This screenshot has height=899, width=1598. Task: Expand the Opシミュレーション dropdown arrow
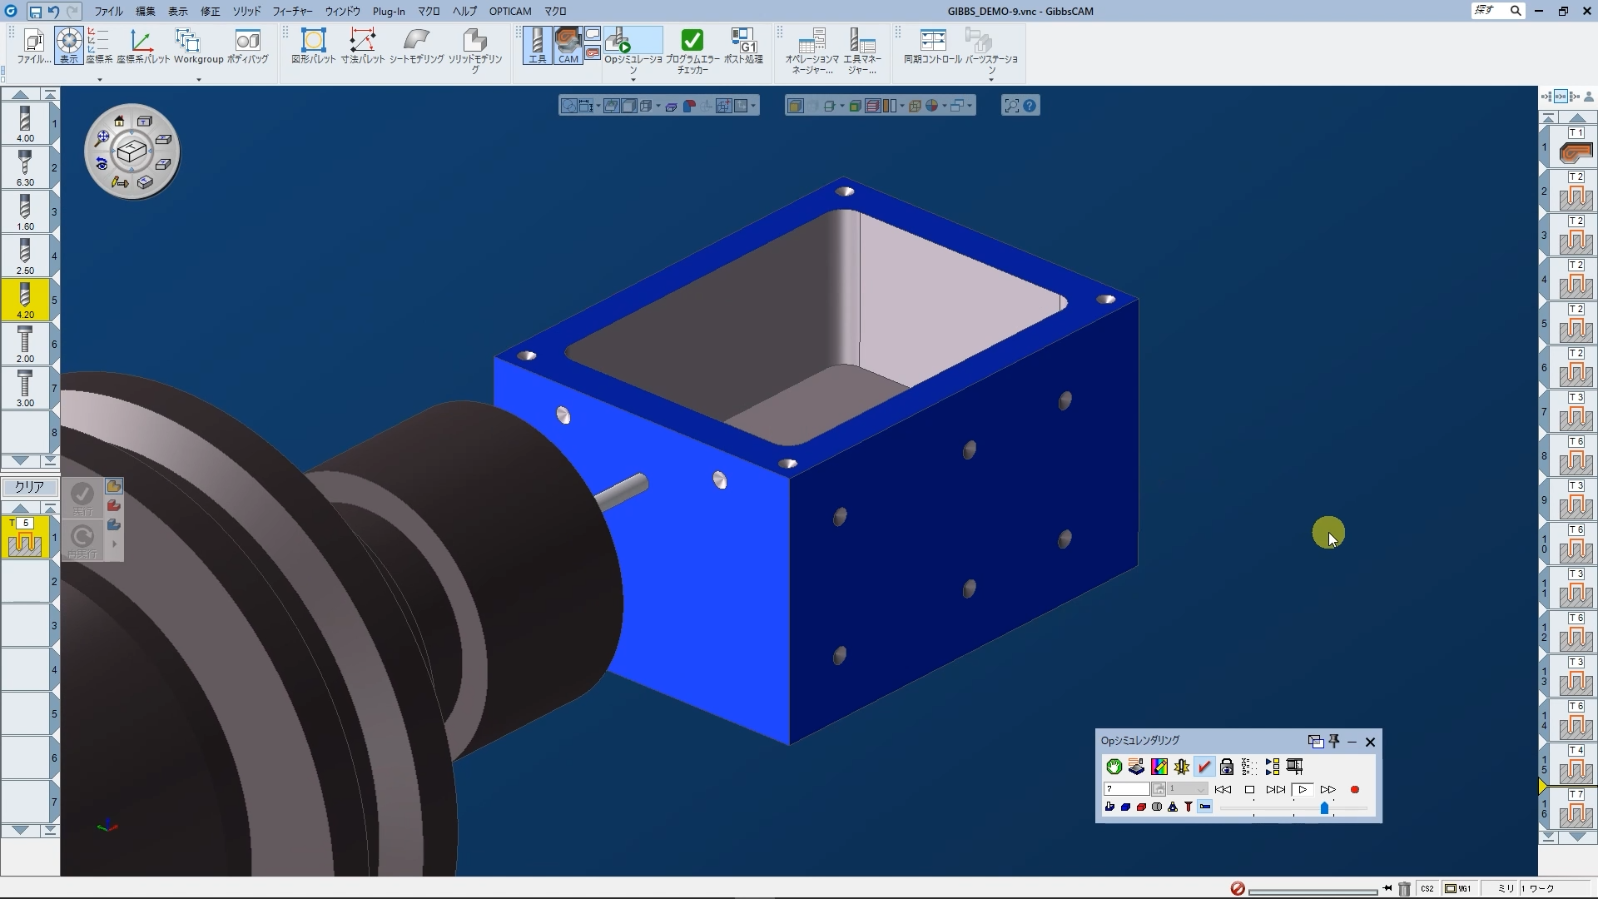(x=633, y=79)
